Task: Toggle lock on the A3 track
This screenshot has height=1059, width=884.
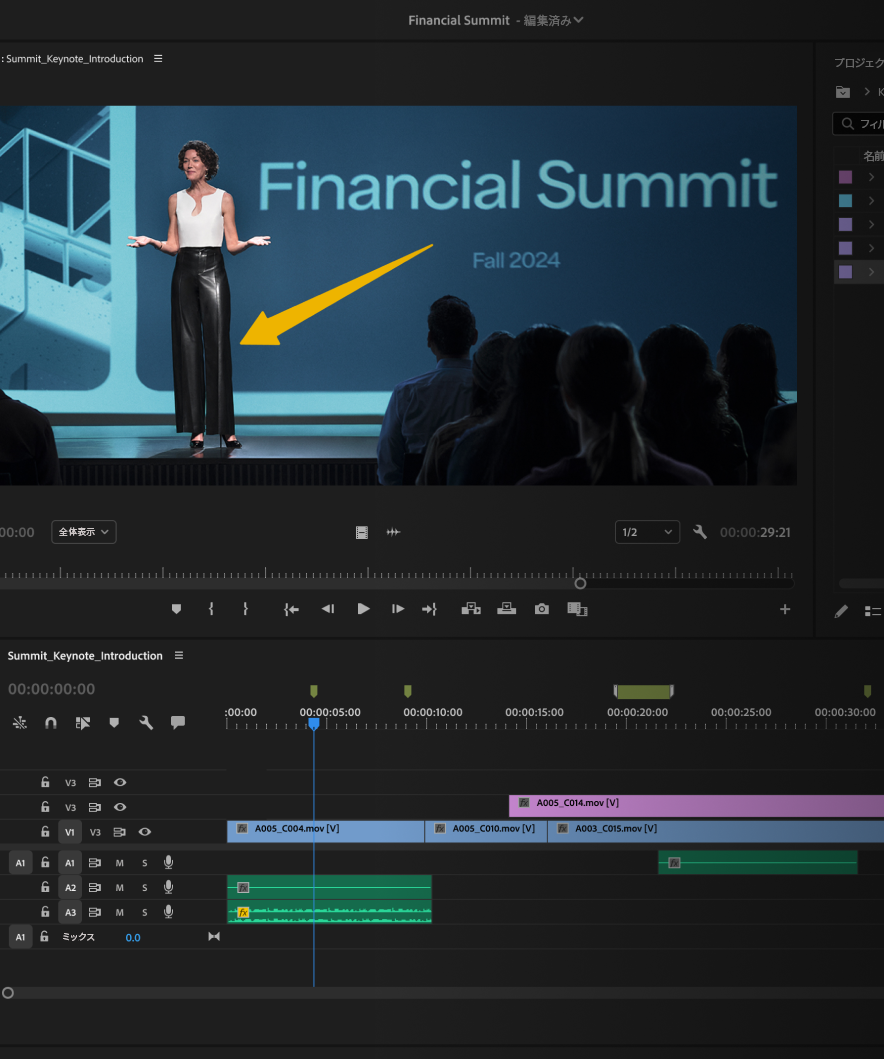Action: point(45,912)
